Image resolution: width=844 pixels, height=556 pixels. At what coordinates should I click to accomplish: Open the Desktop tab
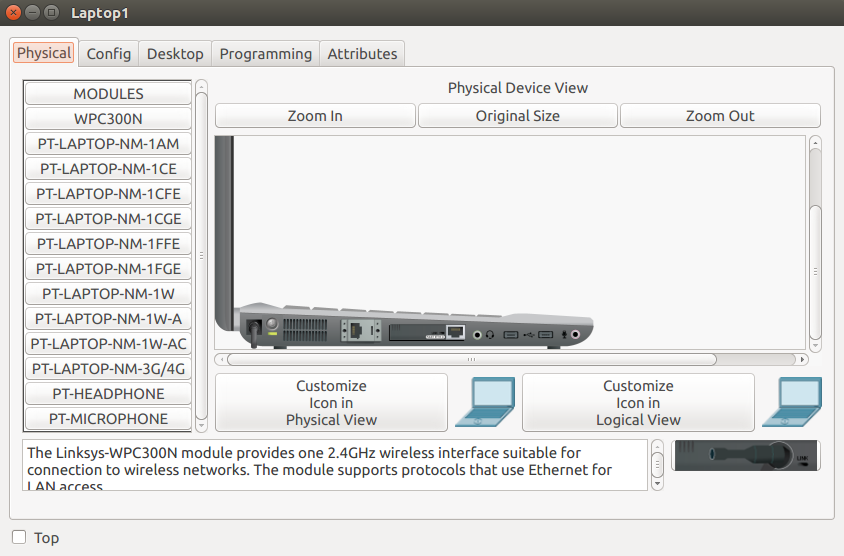pyautogui.click(x=175, y=54)
